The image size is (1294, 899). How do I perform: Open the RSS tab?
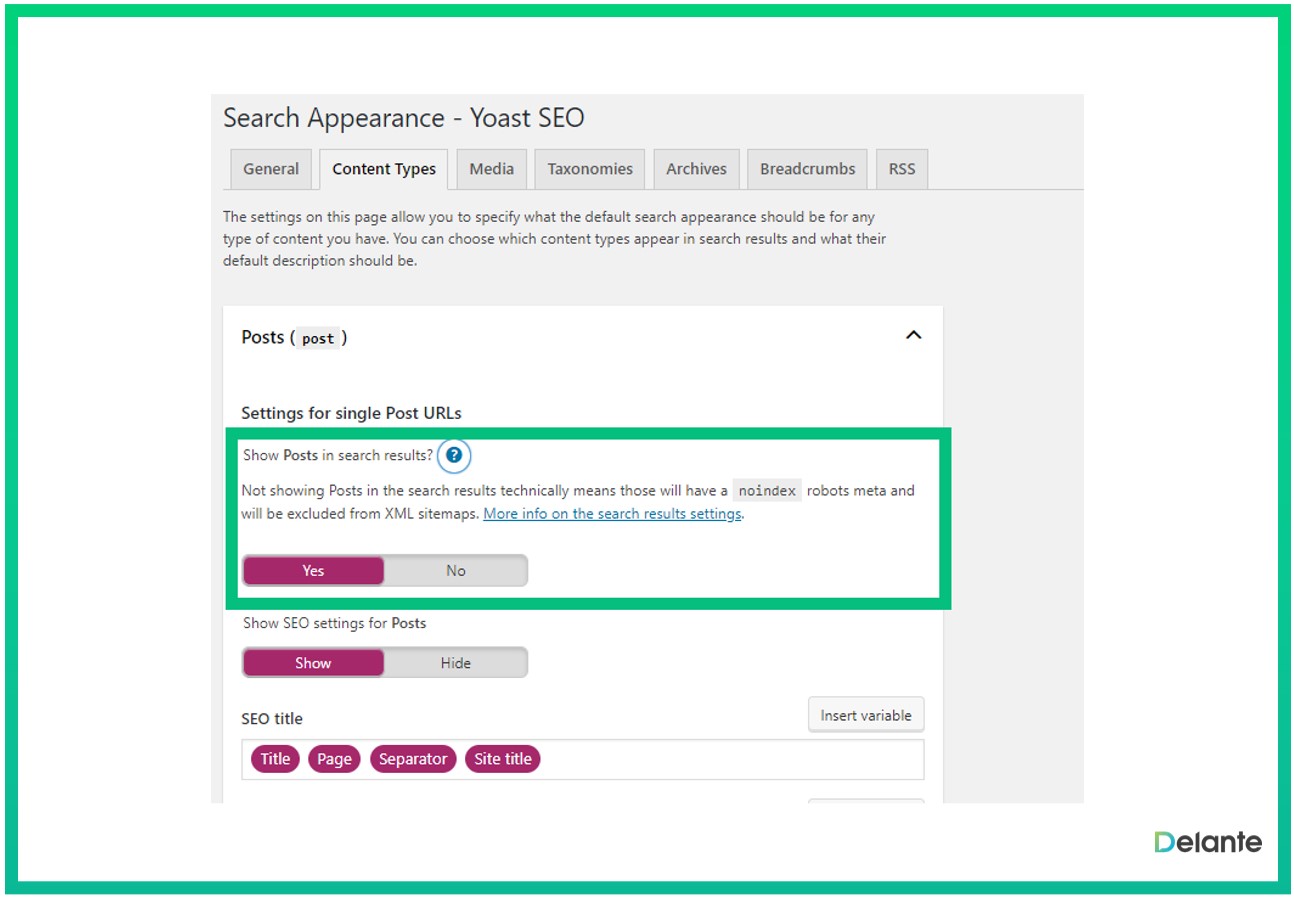(902, 169)
